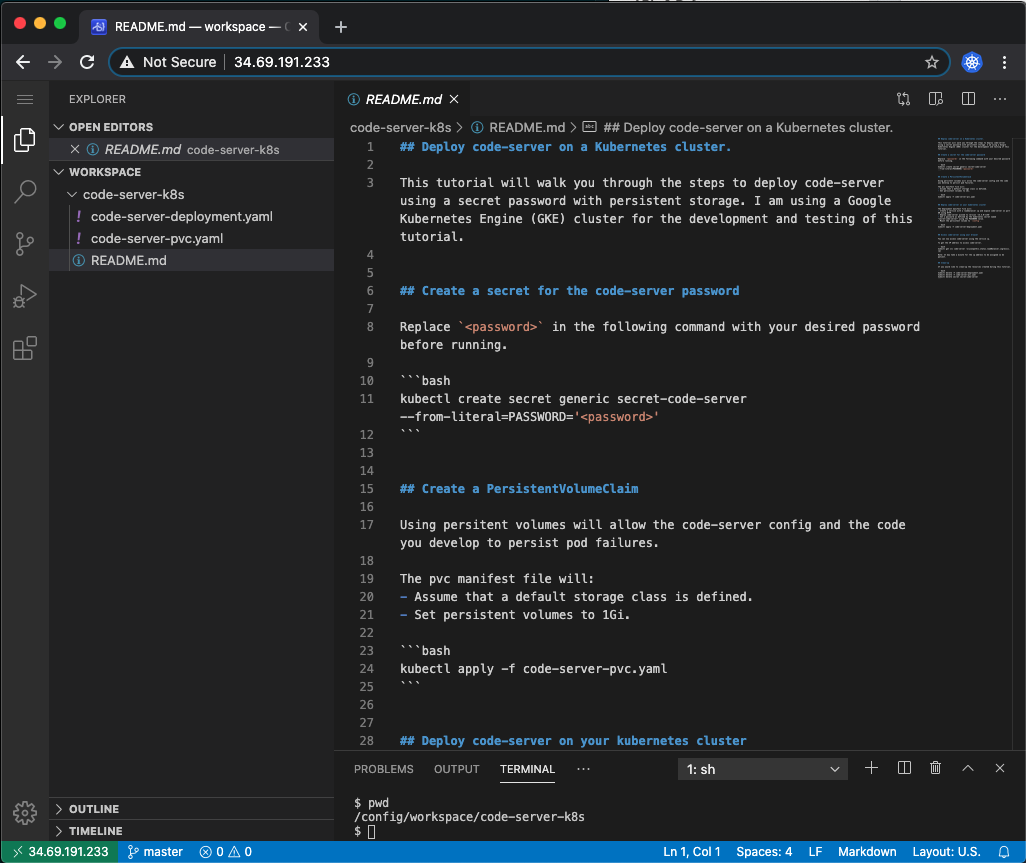1026x863 pixels.
Task: Open the Source Control view
Action: (x=25, y=244)
